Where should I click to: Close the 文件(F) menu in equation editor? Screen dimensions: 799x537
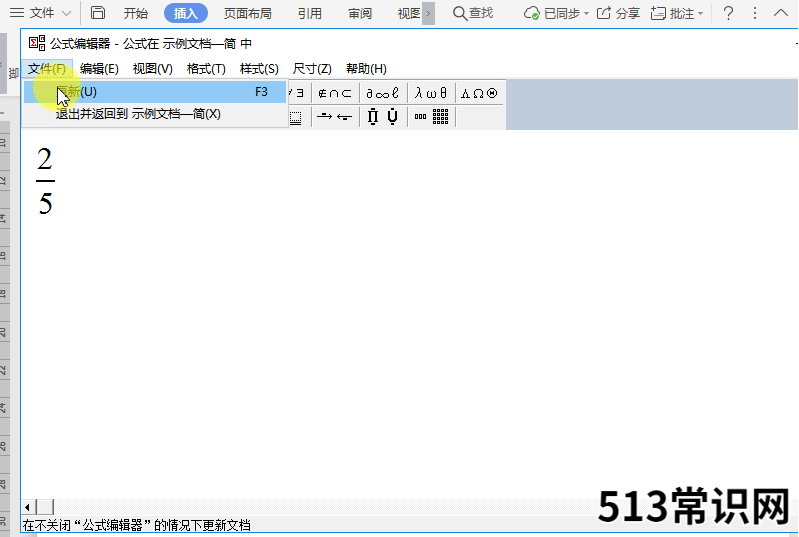point(47,68)
